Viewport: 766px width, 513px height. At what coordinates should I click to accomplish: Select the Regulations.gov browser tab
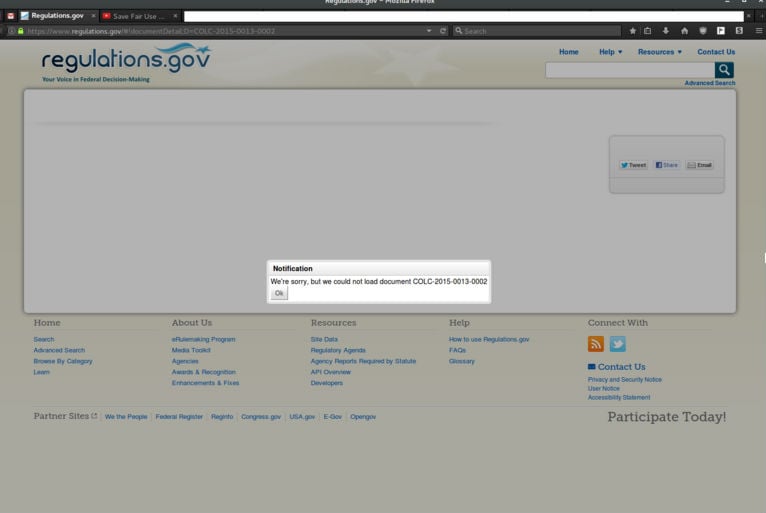tap(57, 16)
